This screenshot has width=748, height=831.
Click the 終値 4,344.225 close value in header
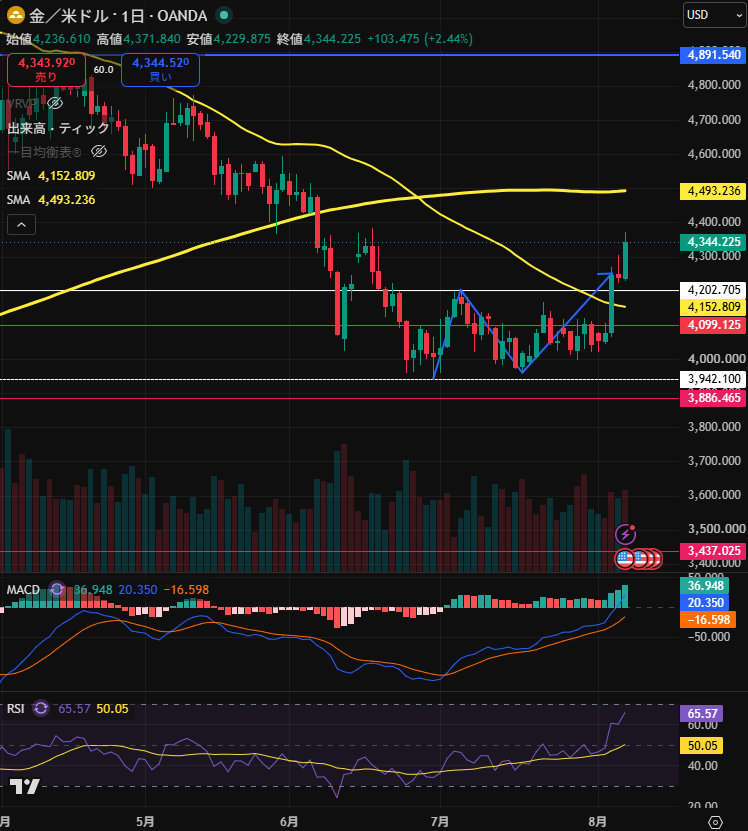[319, 39]
